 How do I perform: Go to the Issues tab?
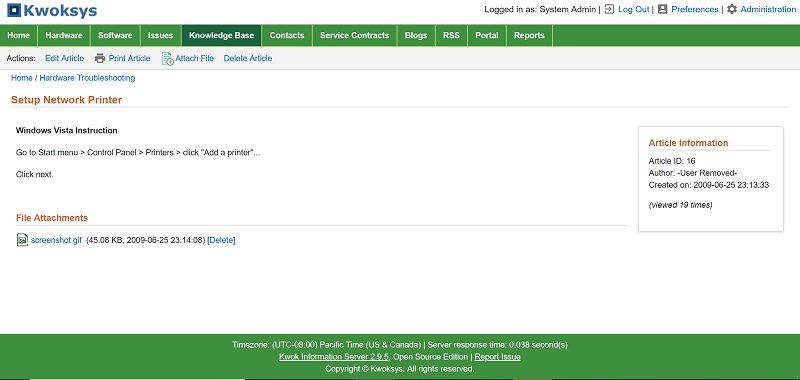[161, 35]
